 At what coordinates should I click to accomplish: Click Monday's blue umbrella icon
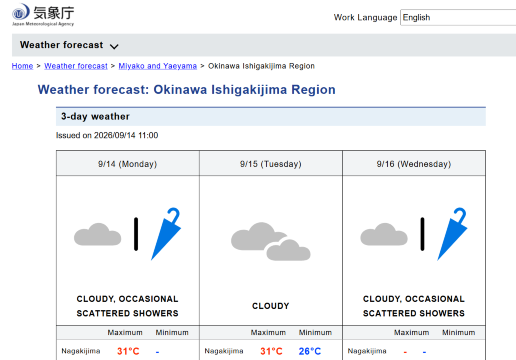[166, 234]
